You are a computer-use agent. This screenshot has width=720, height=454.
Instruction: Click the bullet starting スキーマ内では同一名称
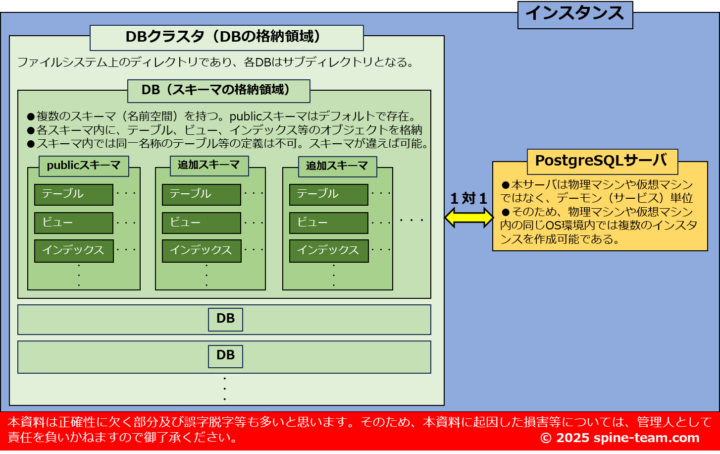227,144
